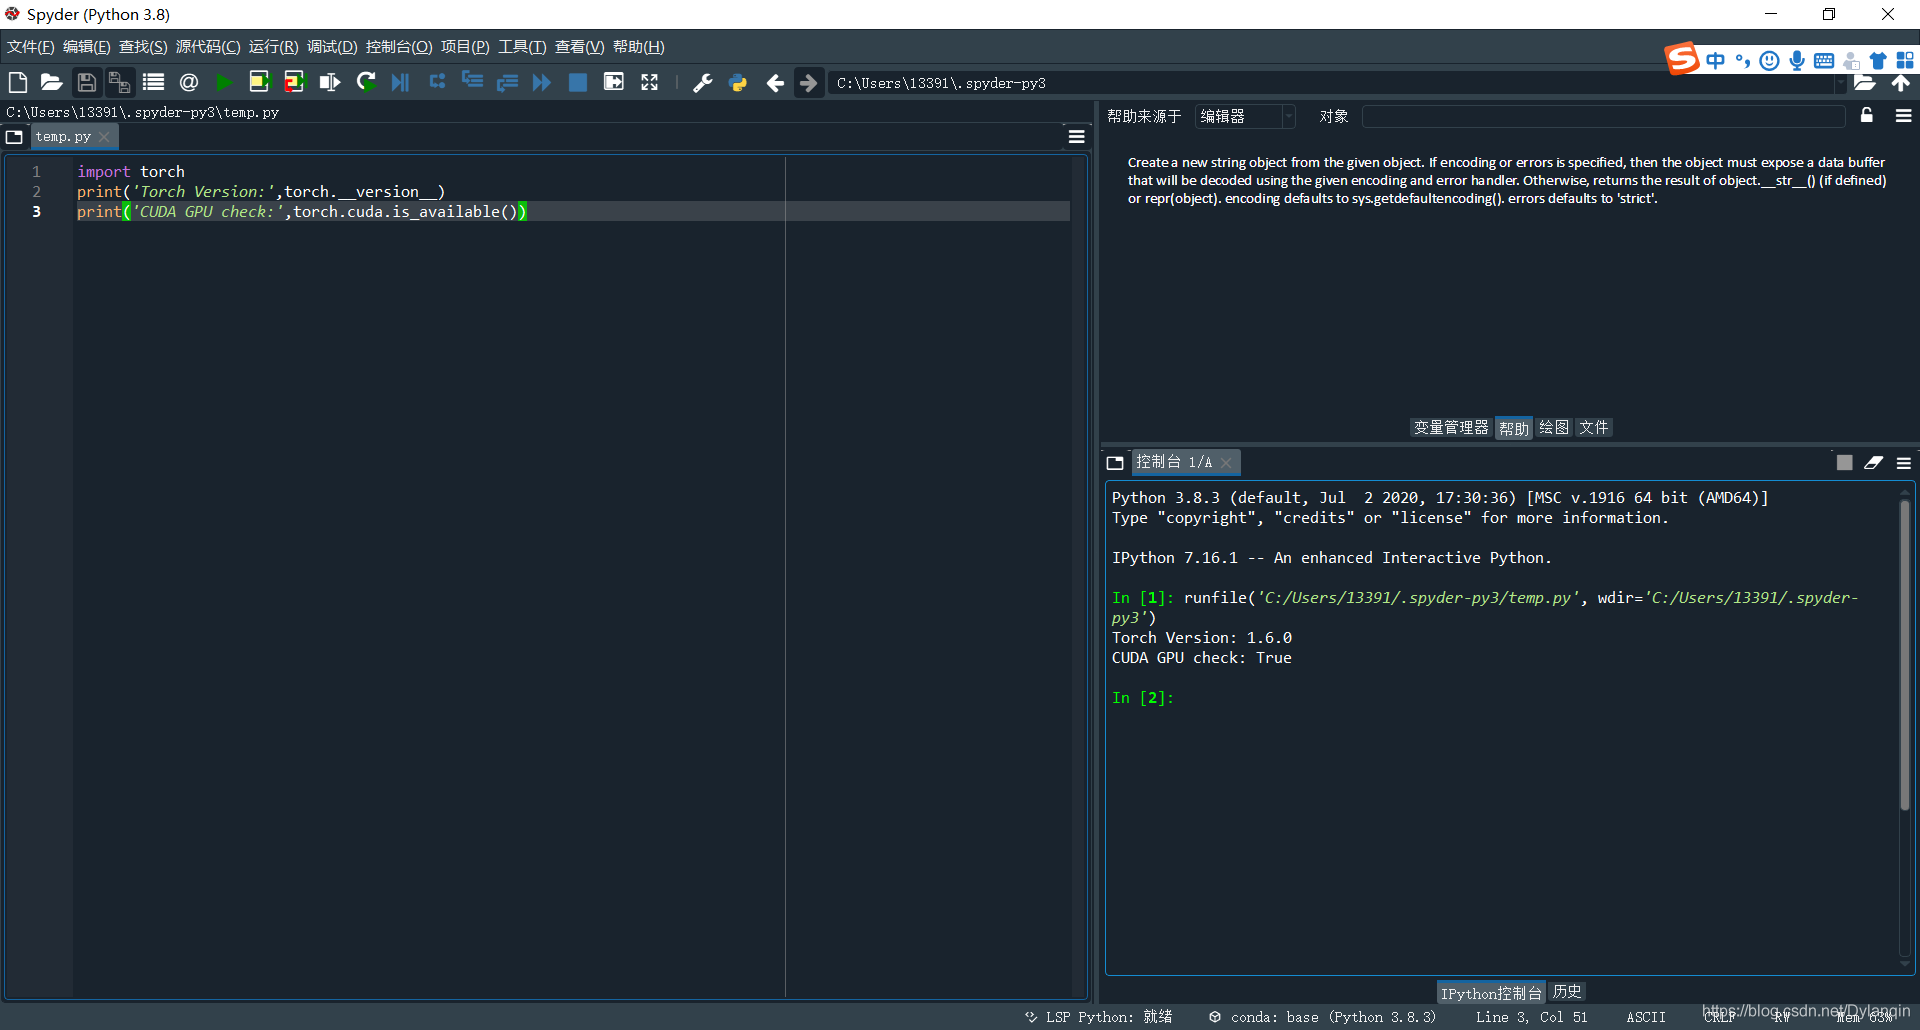
Task: Toggle the help pane lock icon
Action: point(1866,116)
